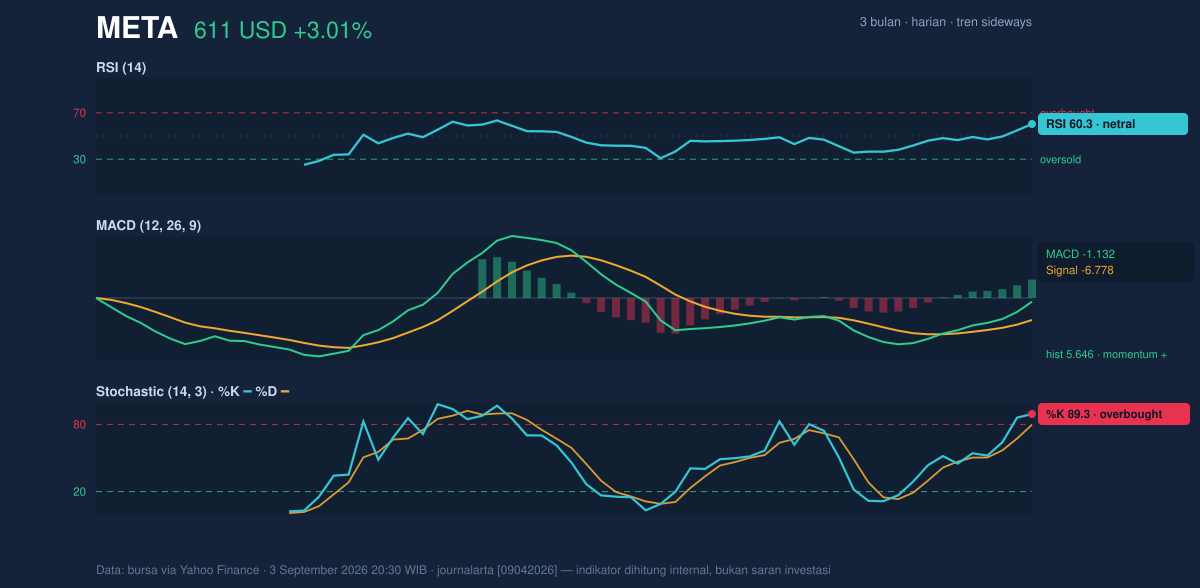Viewport: 1200px width, 588px height.
Task: Click the %D orange legend swatch
Action: (x=285, y=392)
